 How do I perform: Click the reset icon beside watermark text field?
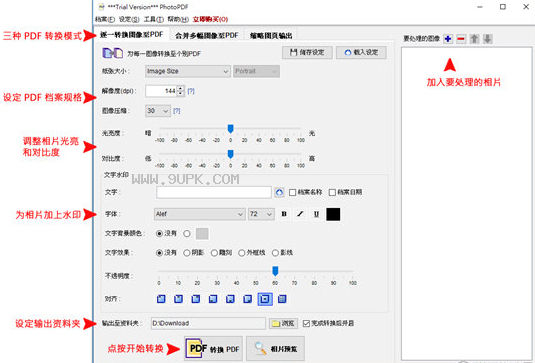(x=279, y=192)
